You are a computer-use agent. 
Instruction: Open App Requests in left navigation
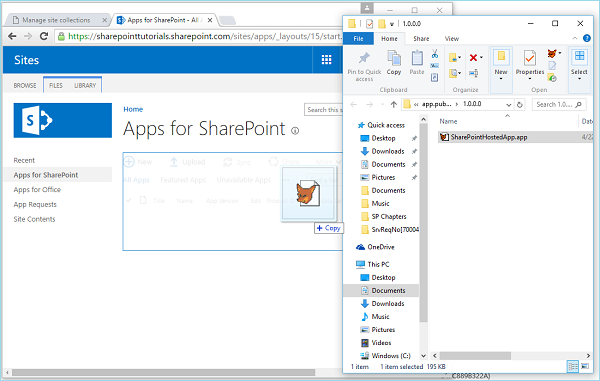(35, 204)
